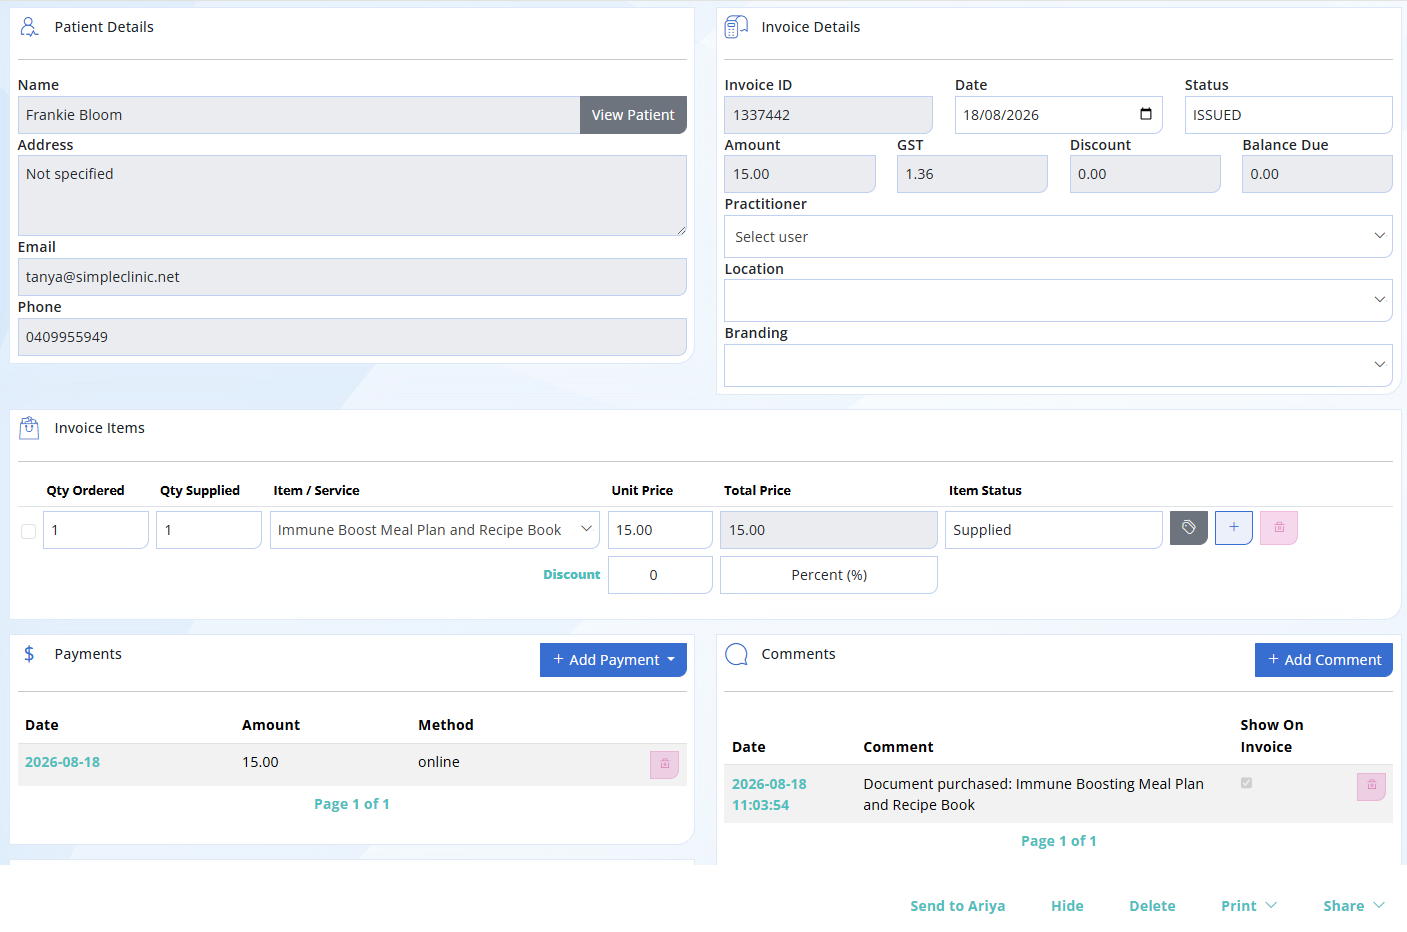Image resolution: width=1407 pixels, height=932 pixels.
Task: Click the Balance Due field
Action: click(x=1317, y=174)
